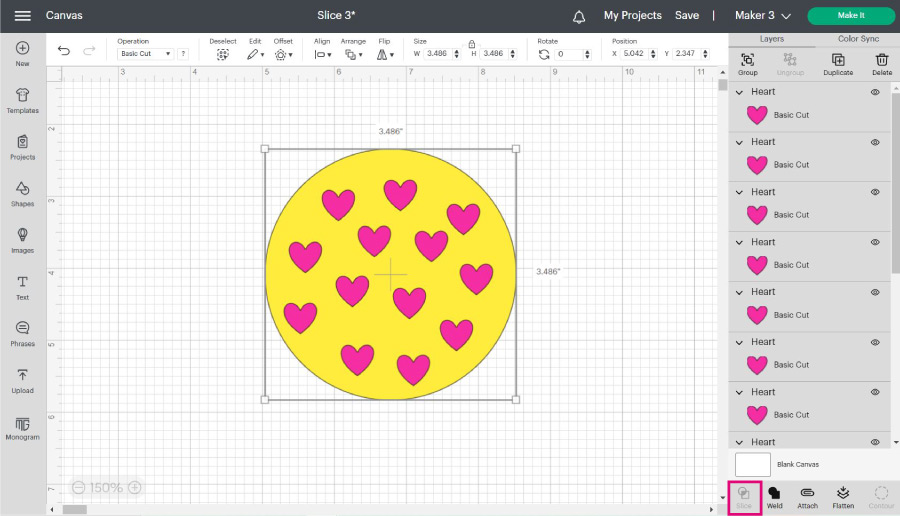Zoom in on the canvas

coord(135,487)
